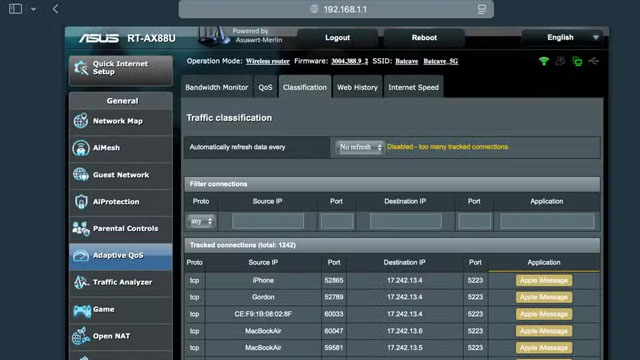Click the Logout button
This screenshot has height=360, width=640.
pyautogui.click(x=338, y=38)
